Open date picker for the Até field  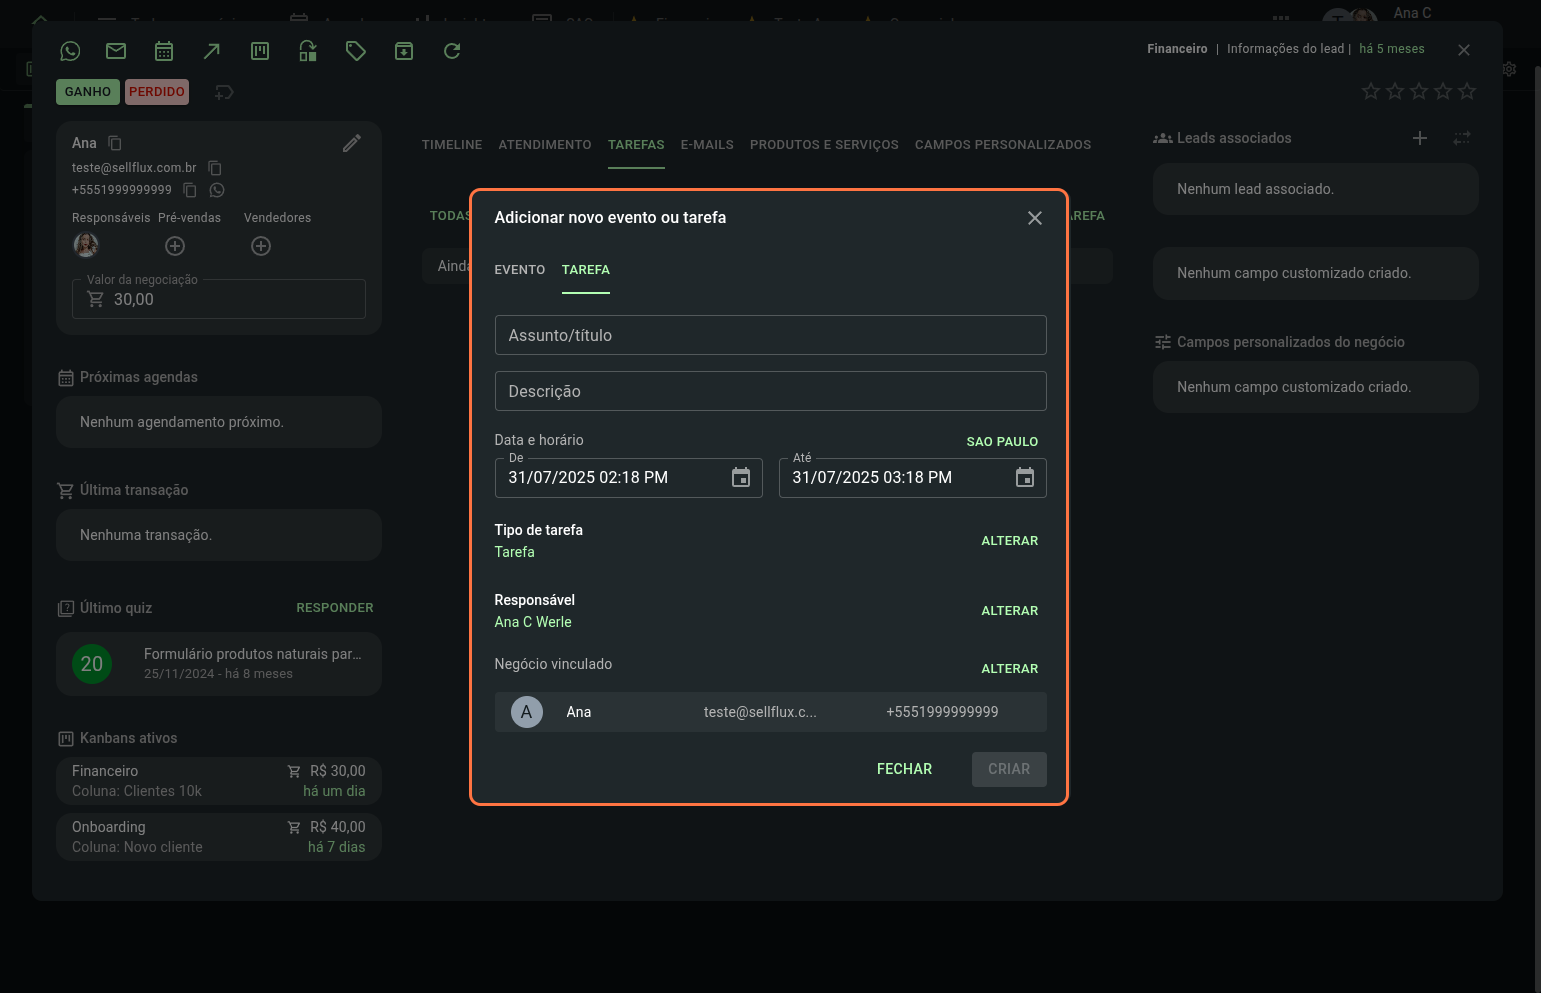(1025, 478)
